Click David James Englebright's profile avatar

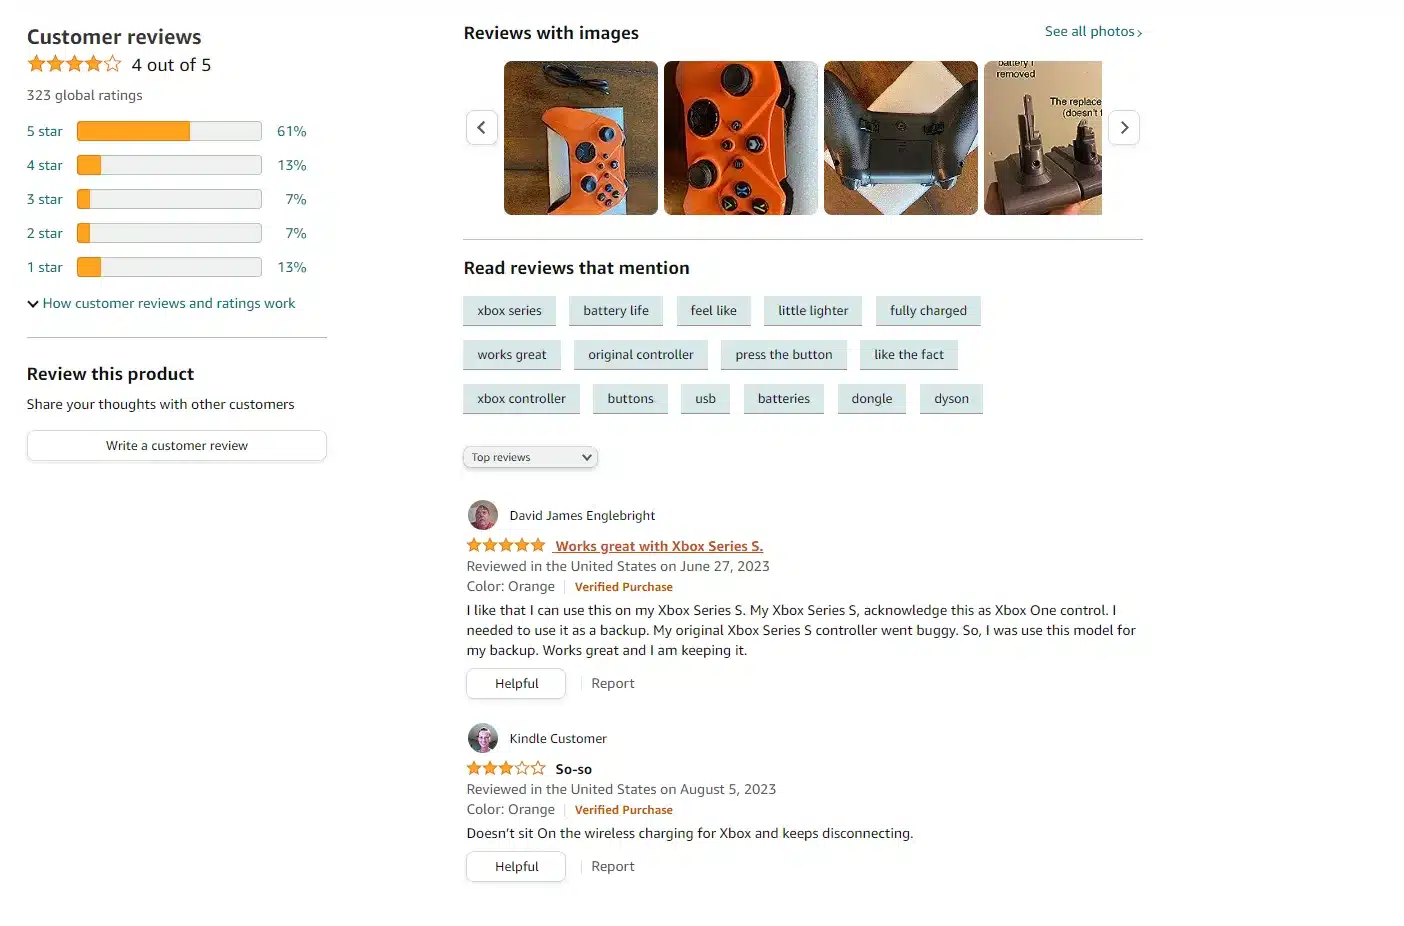483,515
